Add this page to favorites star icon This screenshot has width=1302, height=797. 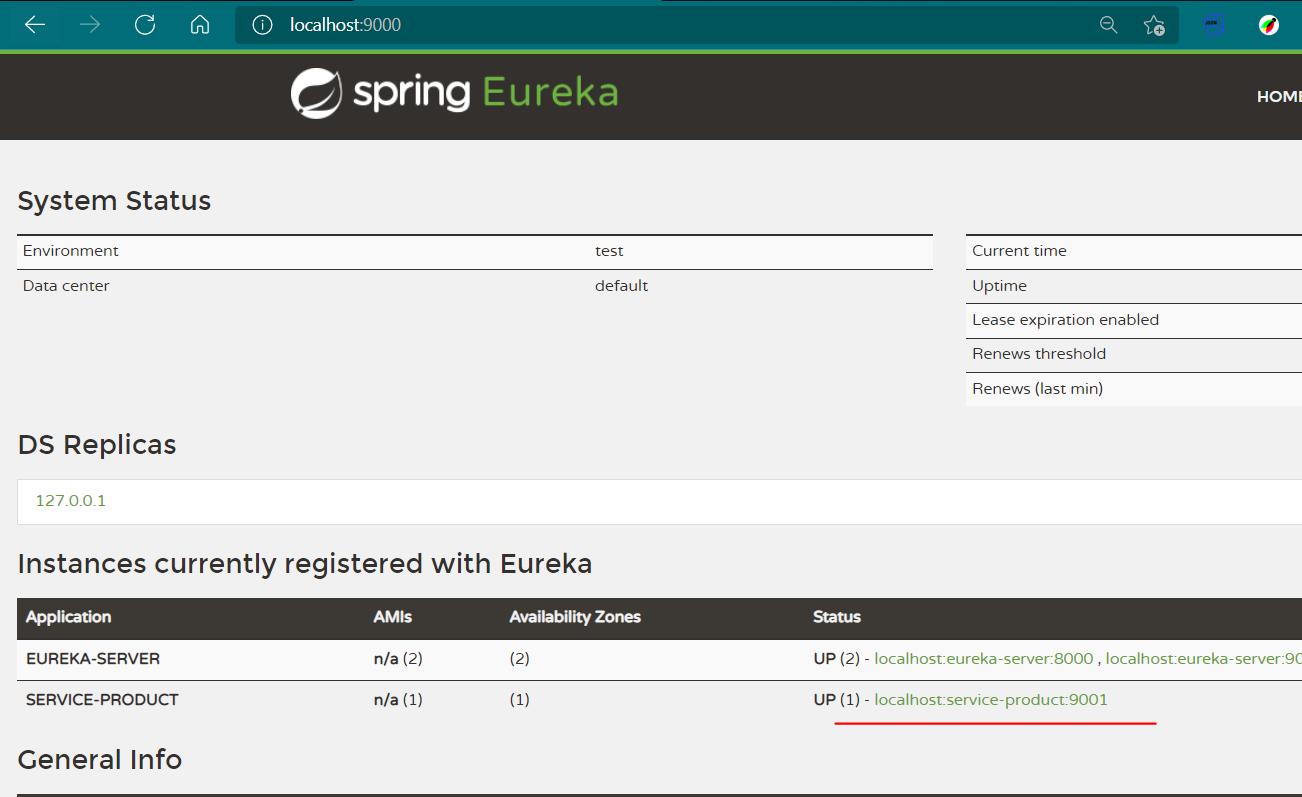1154,25
